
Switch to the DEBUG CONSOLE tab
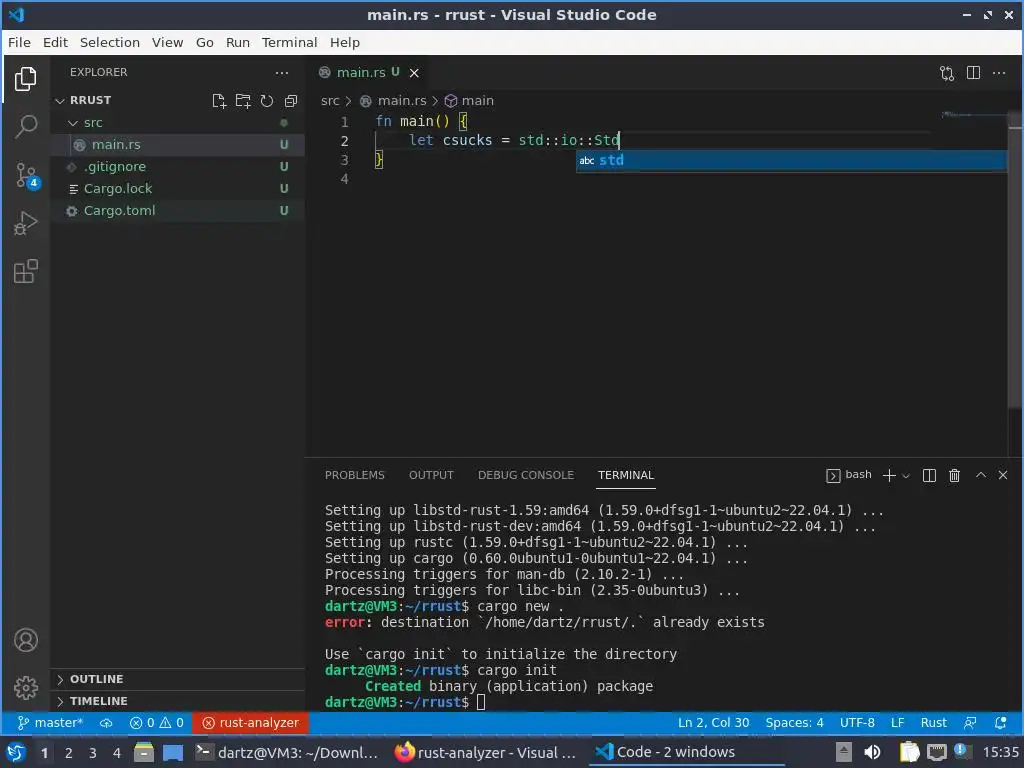pos(526,475)
